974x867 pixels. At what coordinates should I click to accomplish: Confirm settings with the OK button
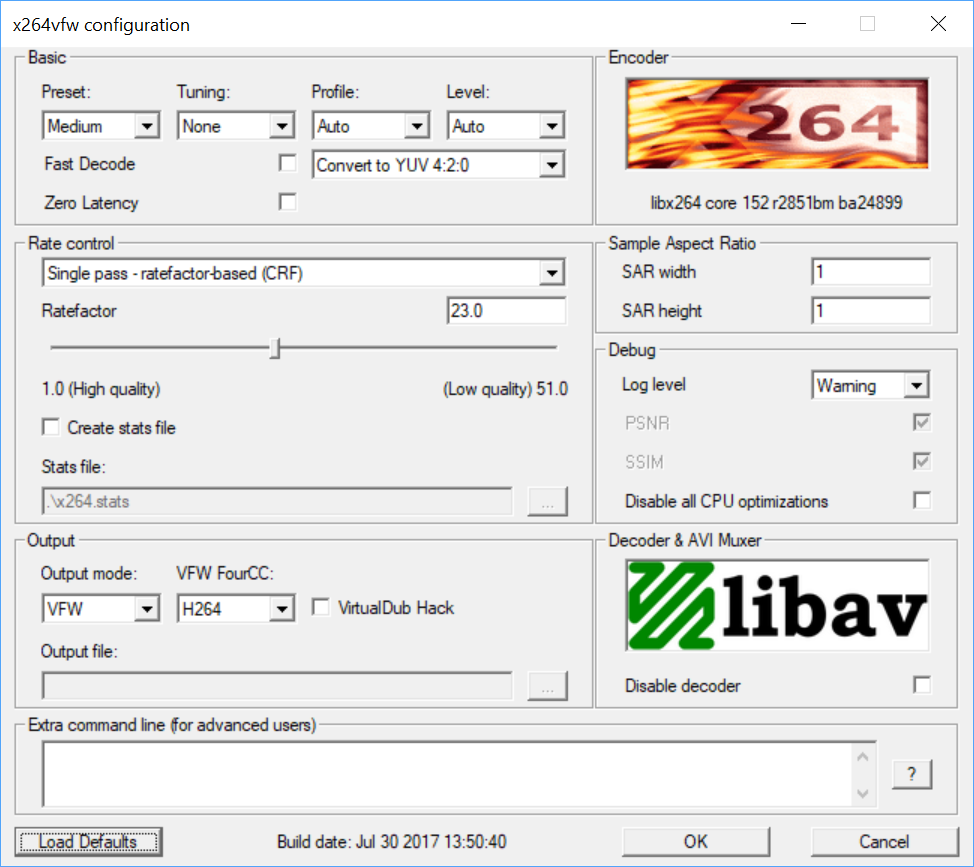point(696,842)
